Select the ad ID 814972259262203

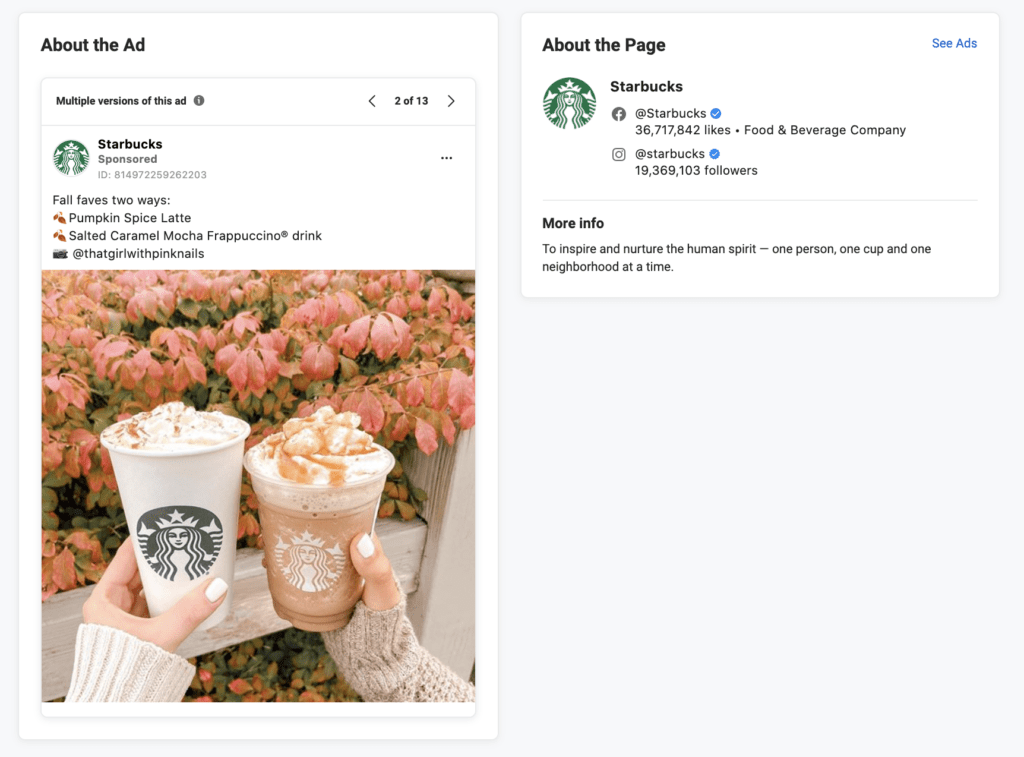[x=152, y=175]
